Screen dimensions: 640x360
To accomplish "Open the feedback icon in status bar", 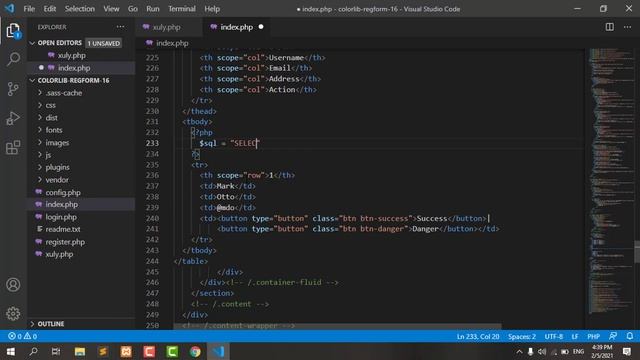I will pos(613,336).
